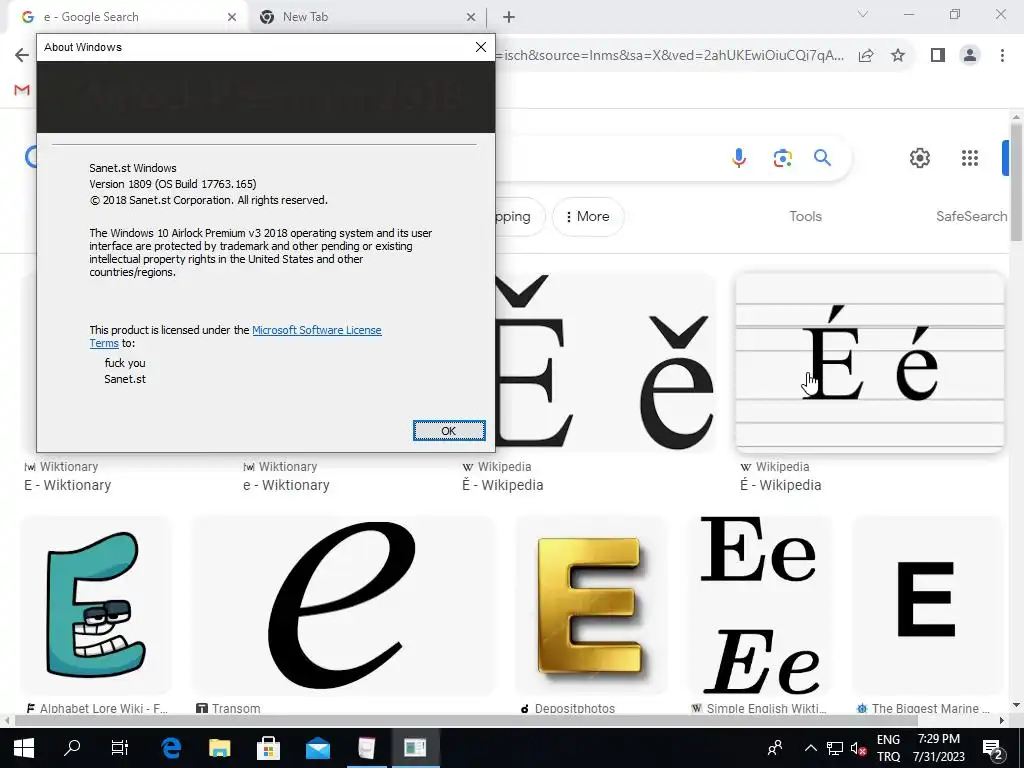Open the People icon in system tray

[775, 748]
